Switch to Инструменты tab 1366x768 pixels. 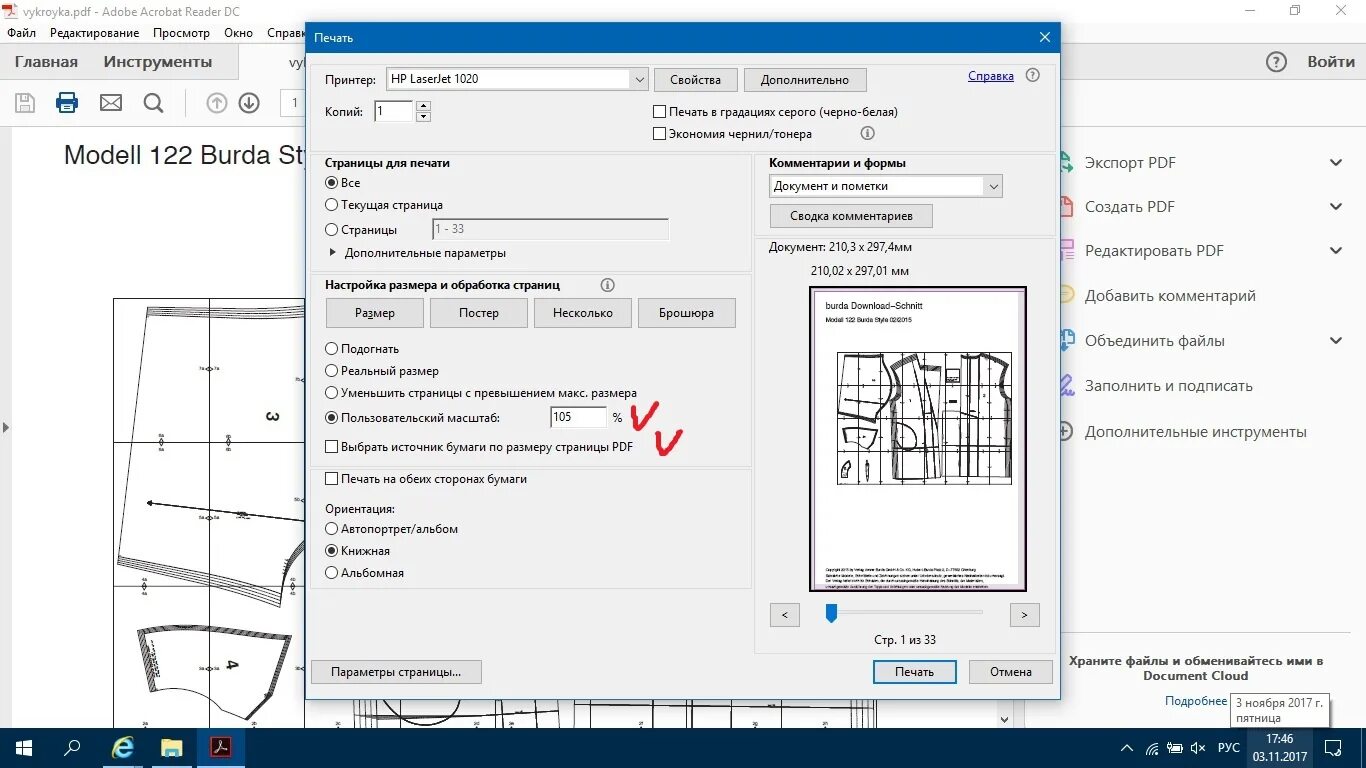158,62
